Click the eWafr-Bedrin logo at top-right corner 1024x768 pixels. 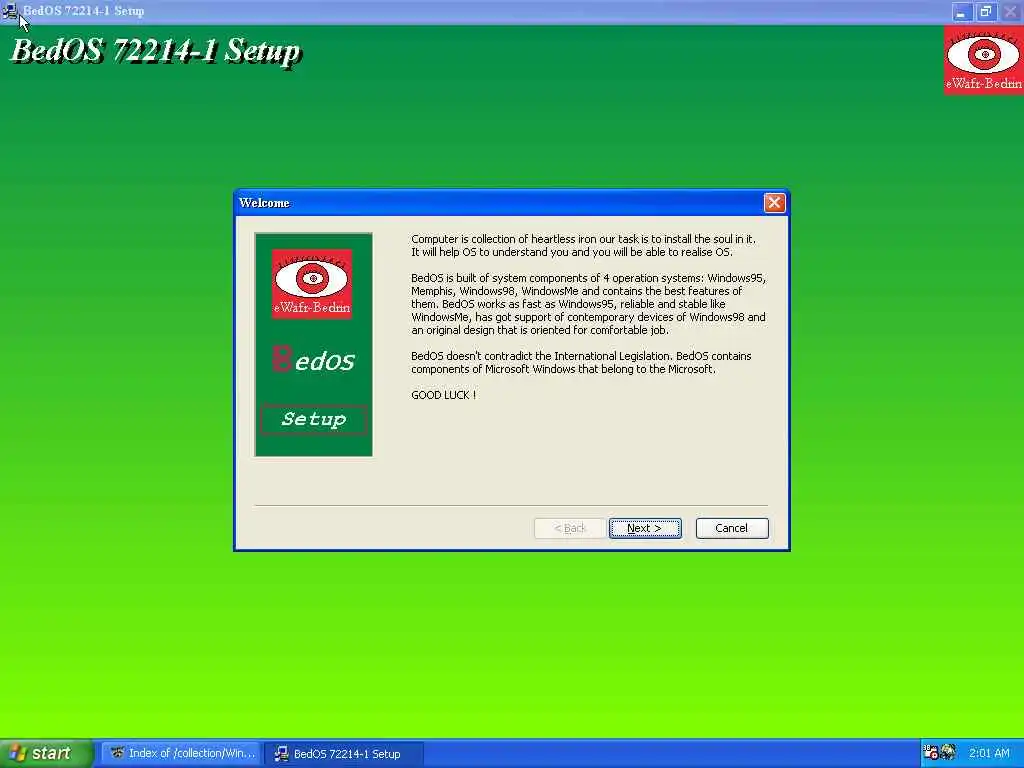tap(984, 61)
